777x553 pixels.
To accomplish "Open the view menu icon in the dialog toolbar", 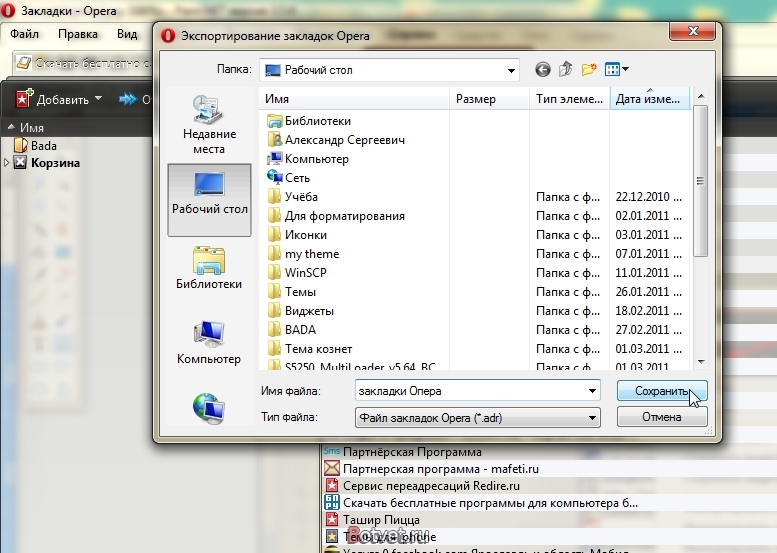I will pyautogui.click(x=616, y=69).
